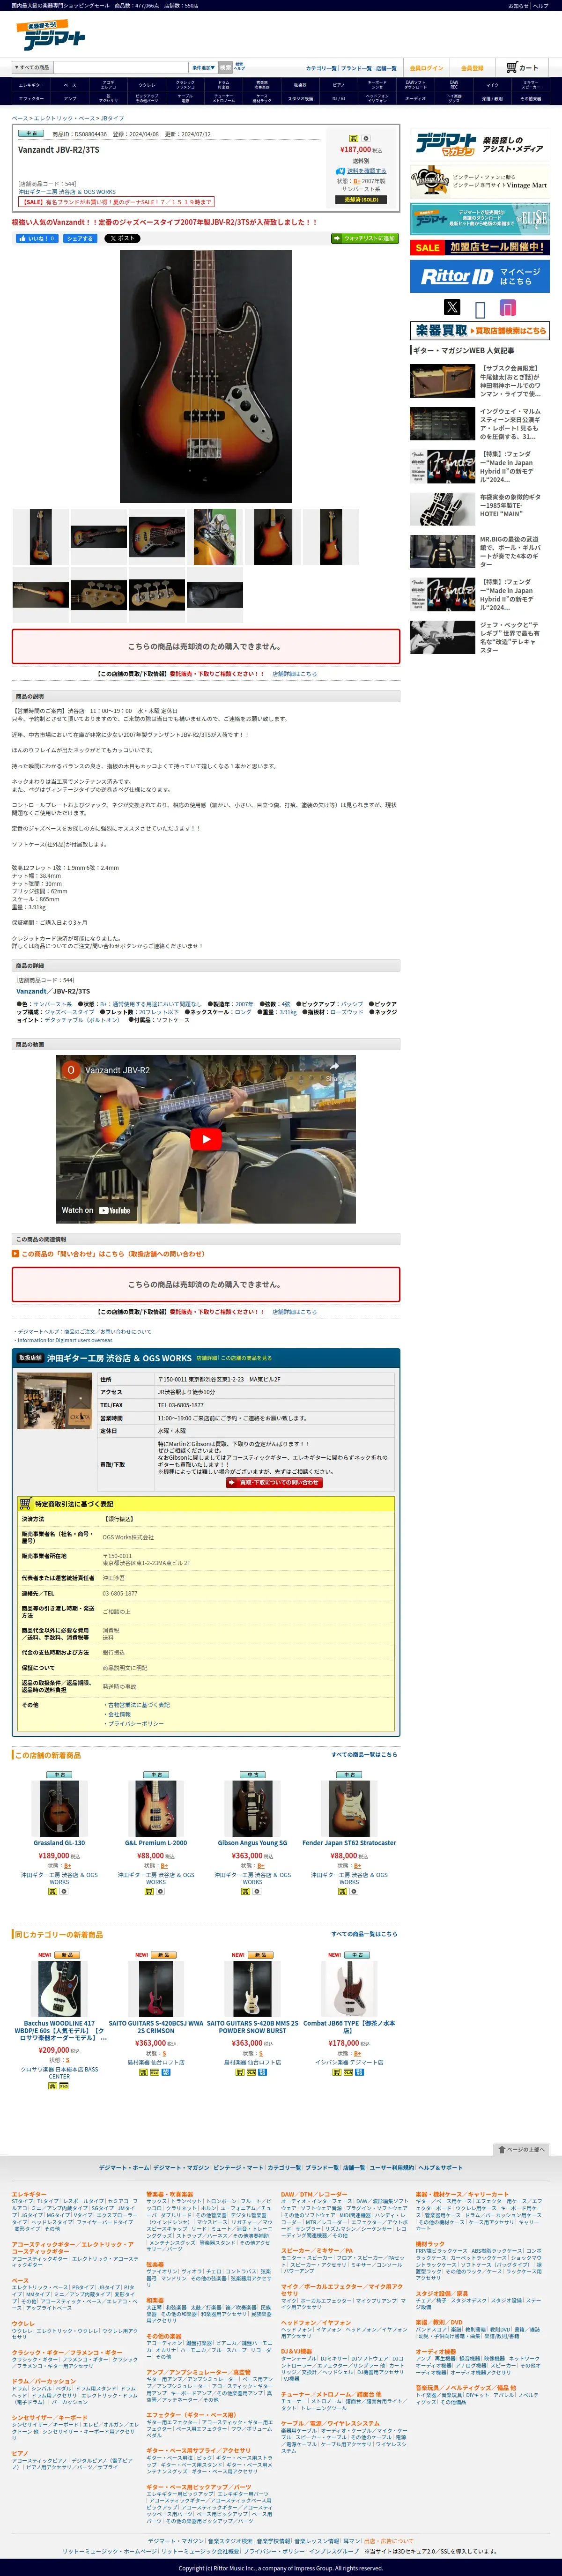Screen dimensions: 562x2576
Task: Click the X Post button
Action: coord(122,239)
